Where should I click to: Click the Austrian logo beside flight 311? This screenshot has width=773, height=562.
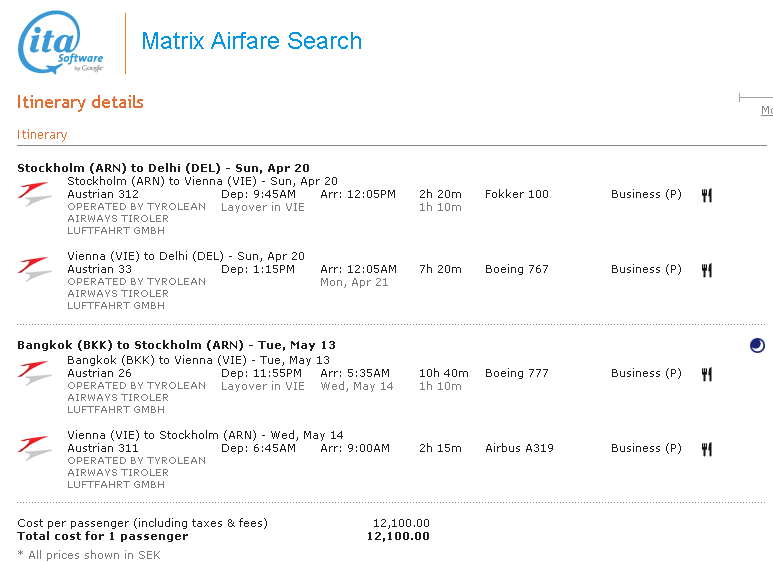click(x=35, y=448)
